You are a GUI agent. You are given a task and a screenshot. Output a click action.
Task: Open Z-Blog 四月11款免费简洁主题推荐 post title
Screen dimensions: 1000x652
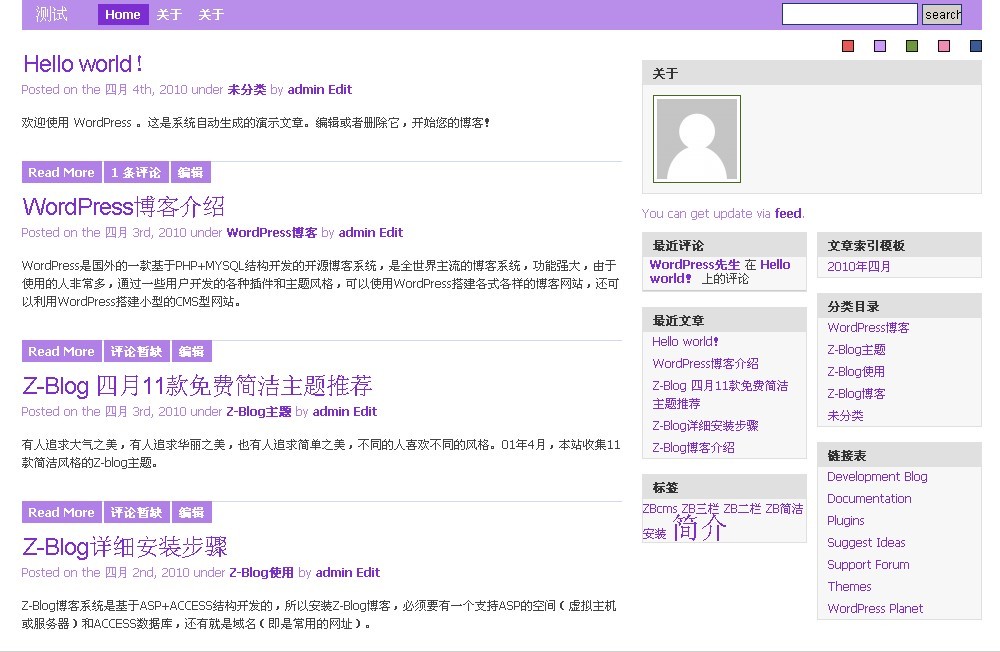click(x=197, y=386)
